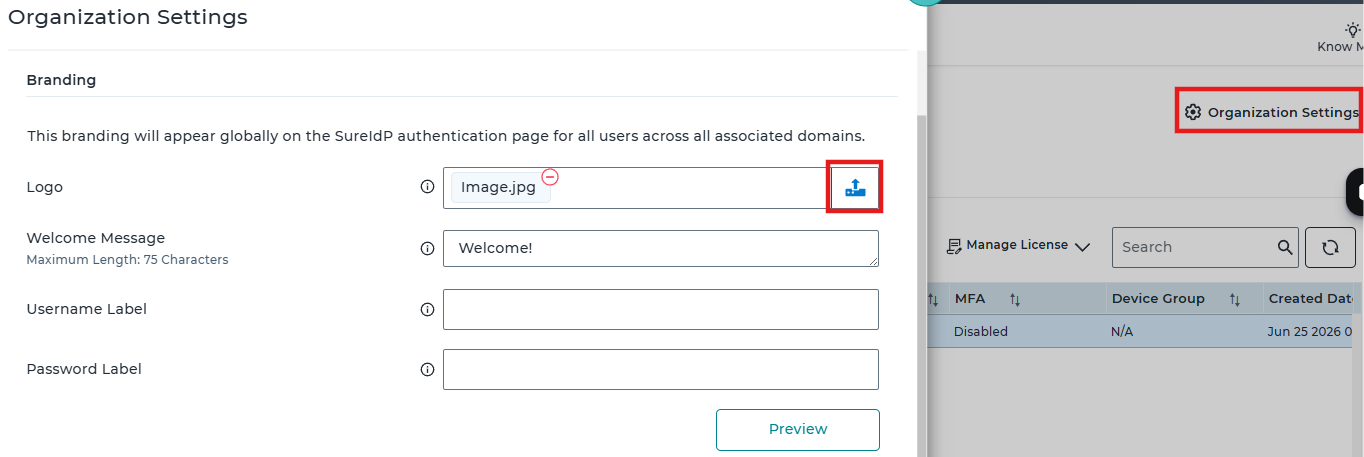The image size is (1364, 457).
Task: Click the refresh icon beside Search
Action: pos(1330,247)
